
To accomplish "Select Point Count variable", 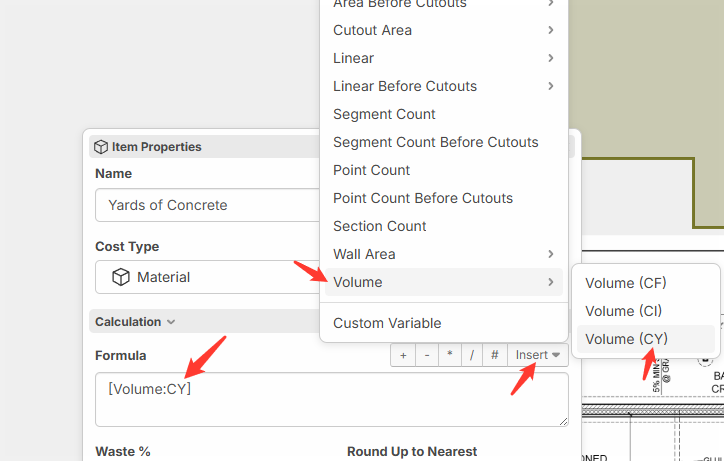I will tap(443, 170).
